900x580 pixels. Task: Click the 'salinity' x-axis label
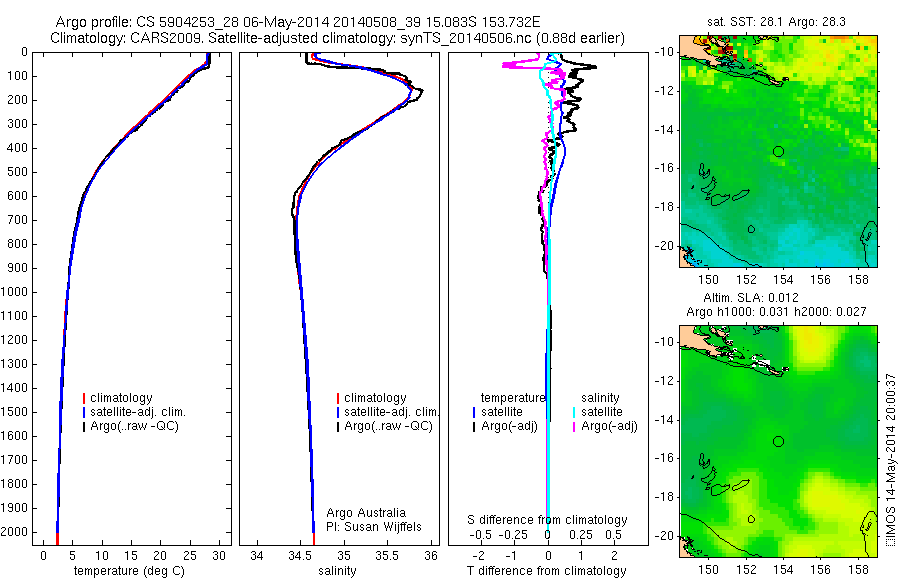coord(338,571)
